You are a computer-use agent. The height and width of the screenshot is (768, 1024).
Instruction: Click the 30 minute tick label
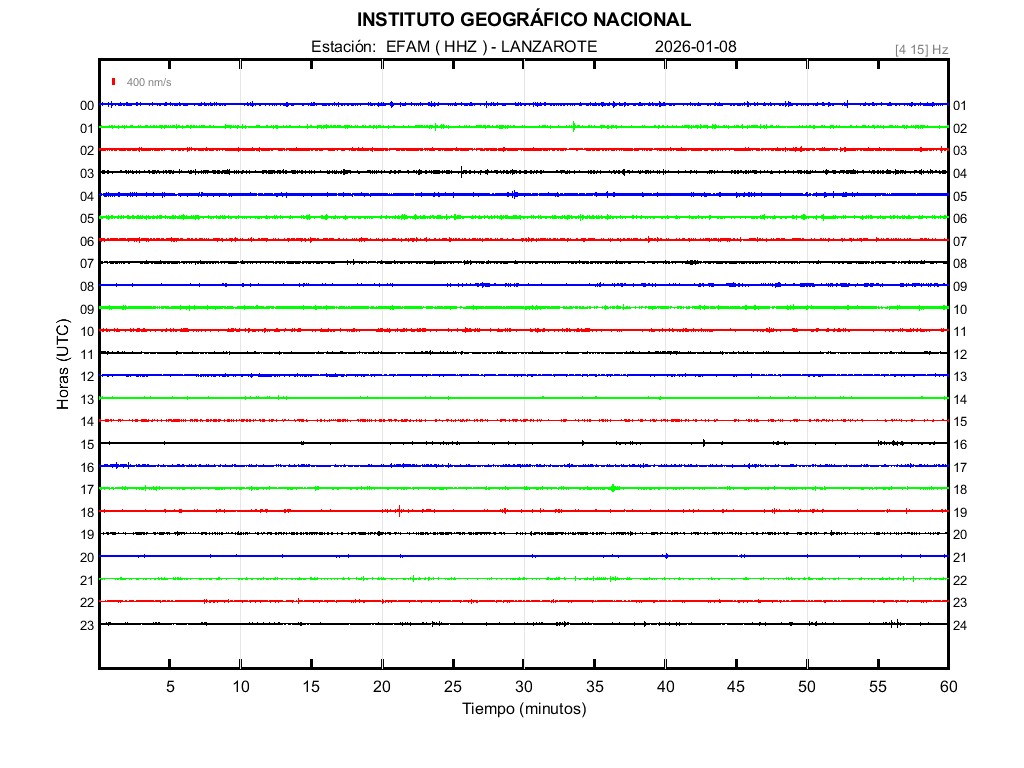[524, 687]
